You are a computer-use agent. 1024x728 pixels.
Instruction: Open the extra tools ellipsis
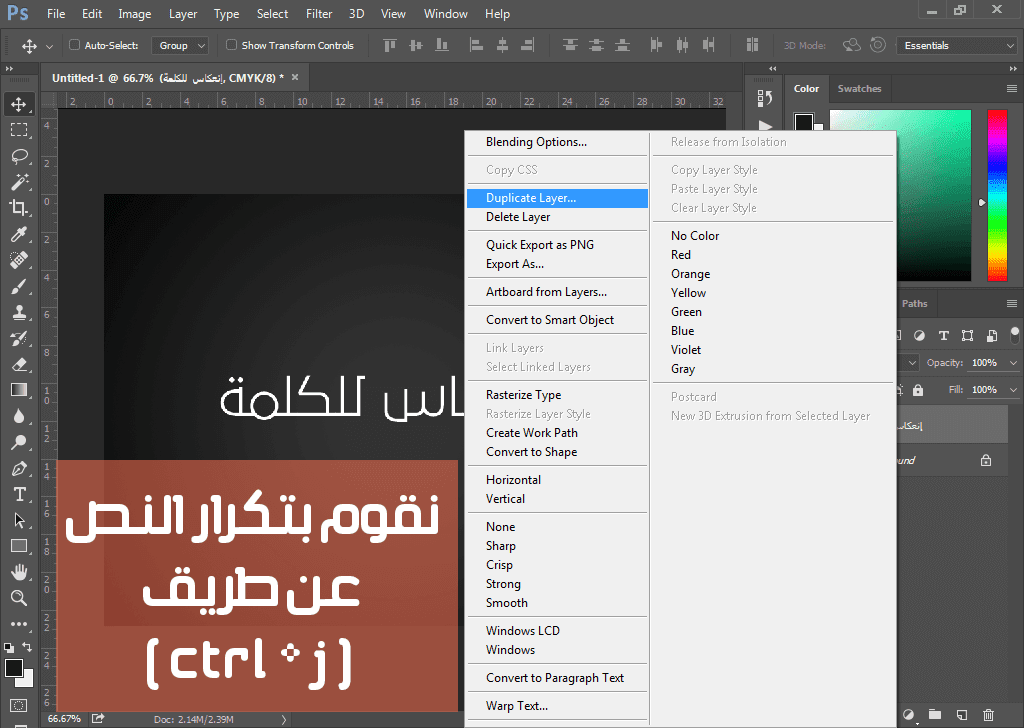(x=19, y=624)
